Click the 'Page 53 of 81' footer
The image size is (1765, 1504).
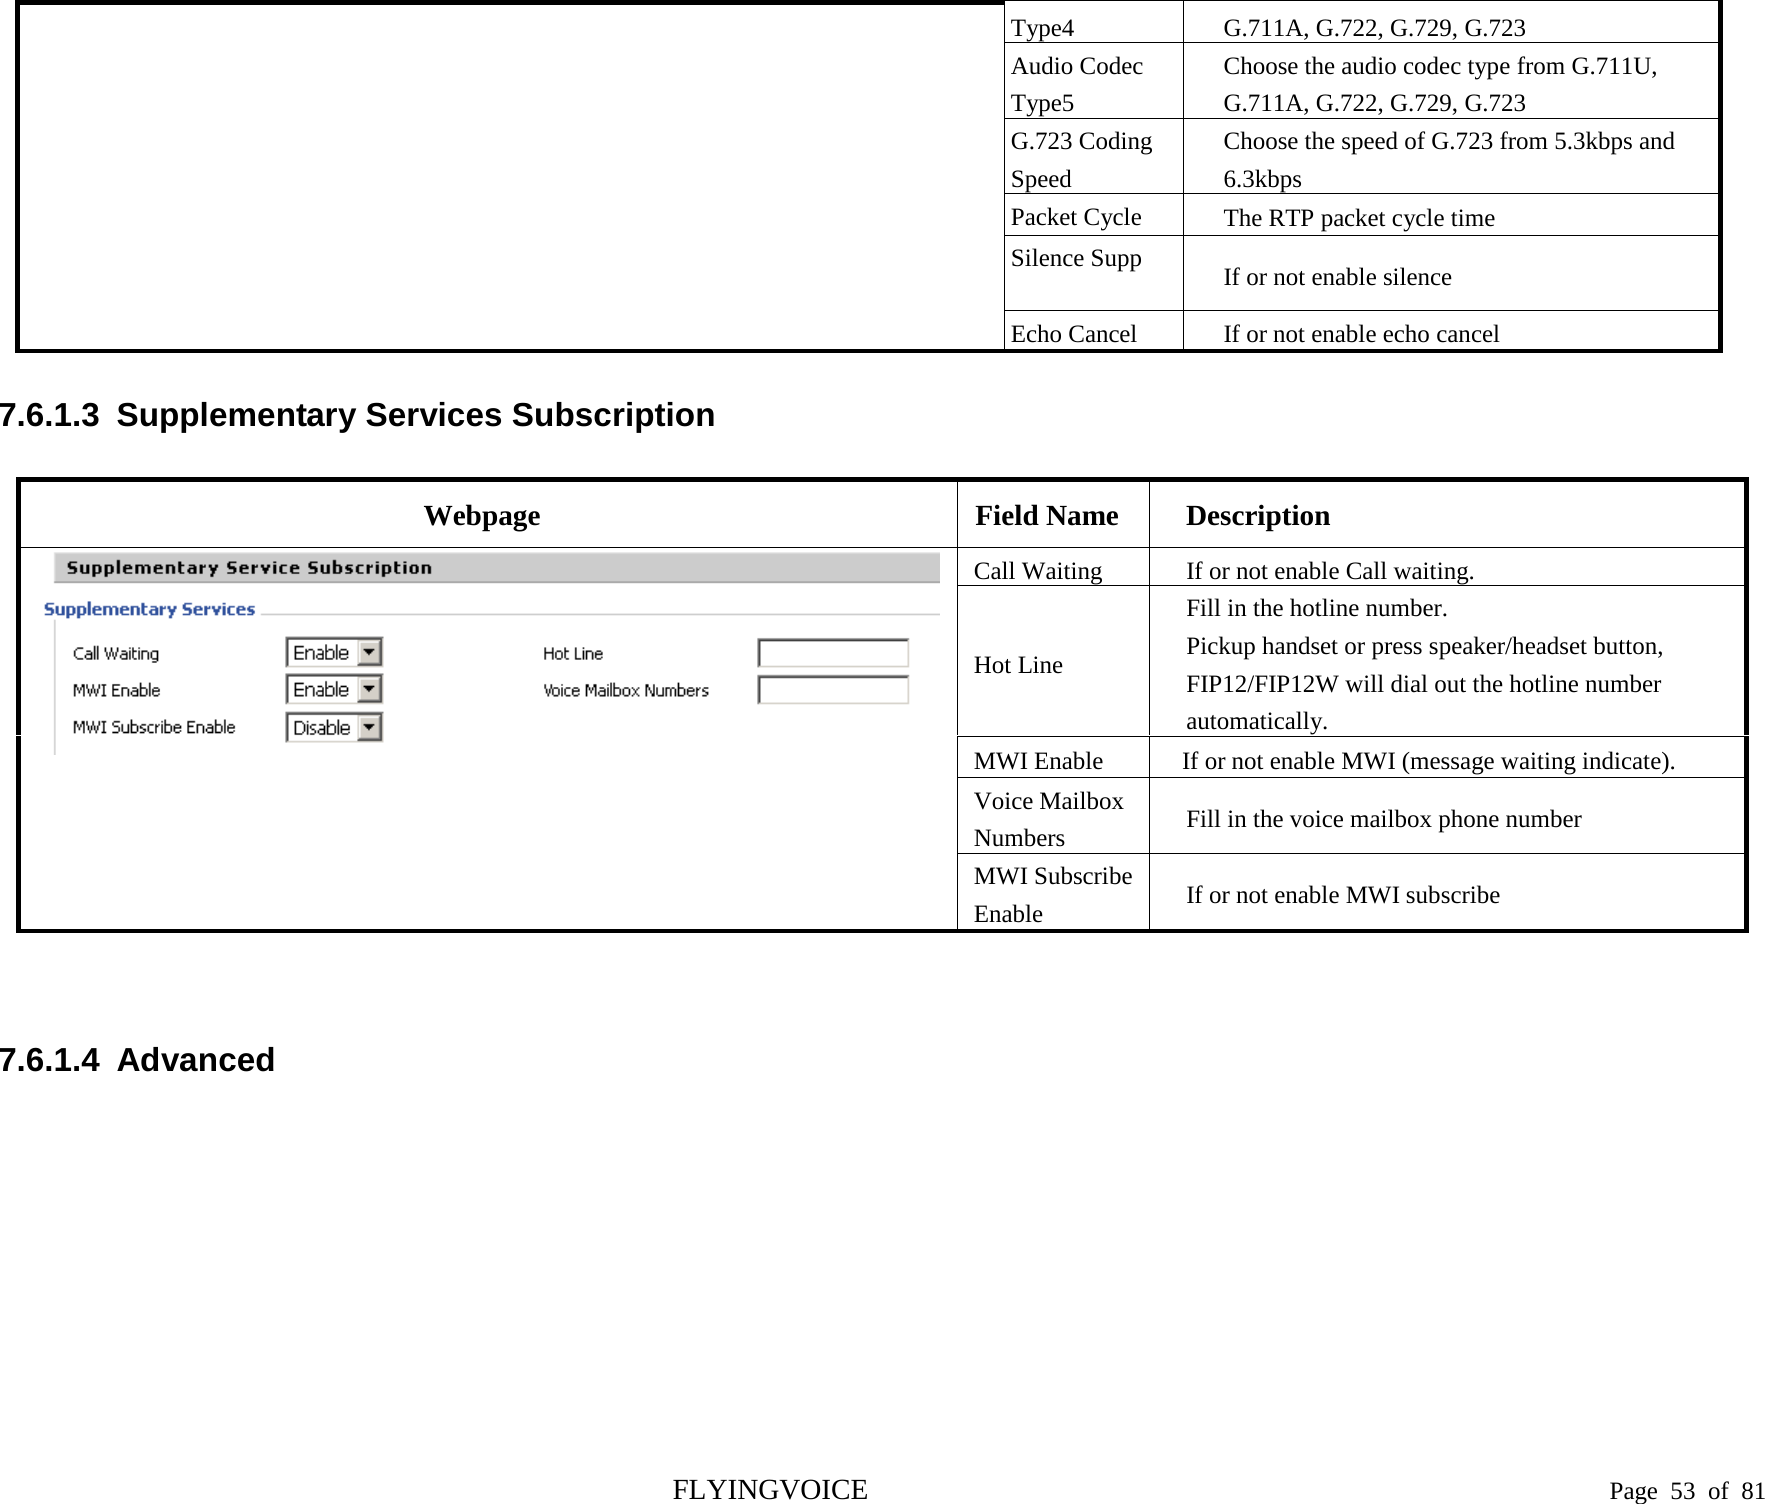click(1687, 1492)
